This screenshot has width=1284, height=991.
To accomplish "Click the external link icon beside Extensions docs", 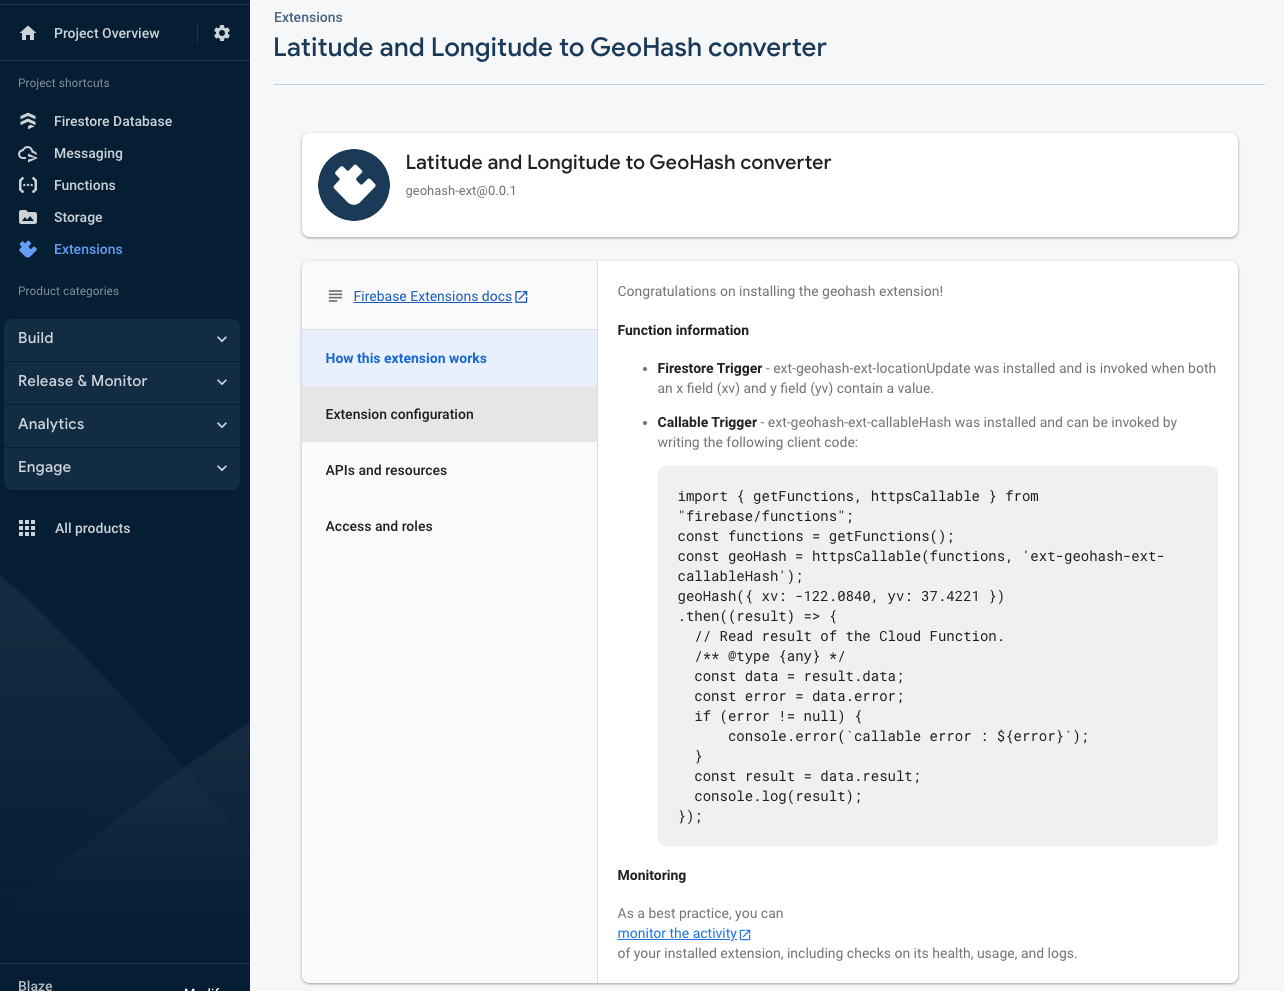I will (523, 296).
